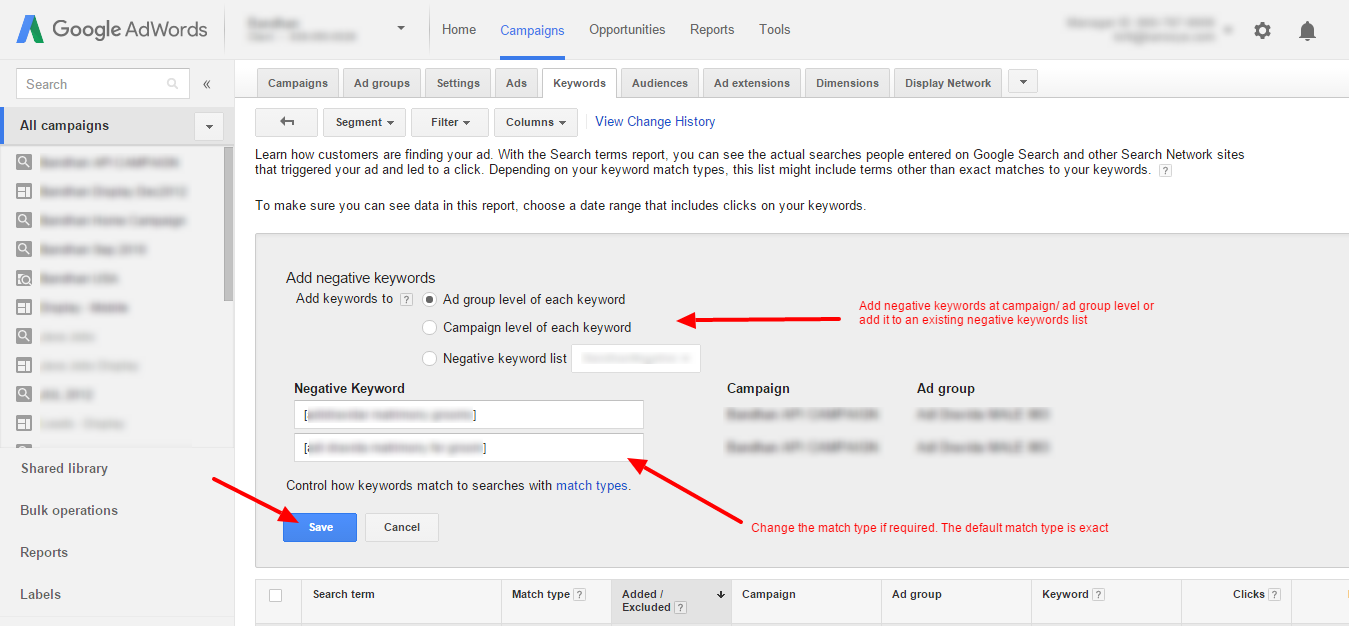Click help icon beside Match type column
Viewport: 1349px width, 626px height.
[580, 594]
